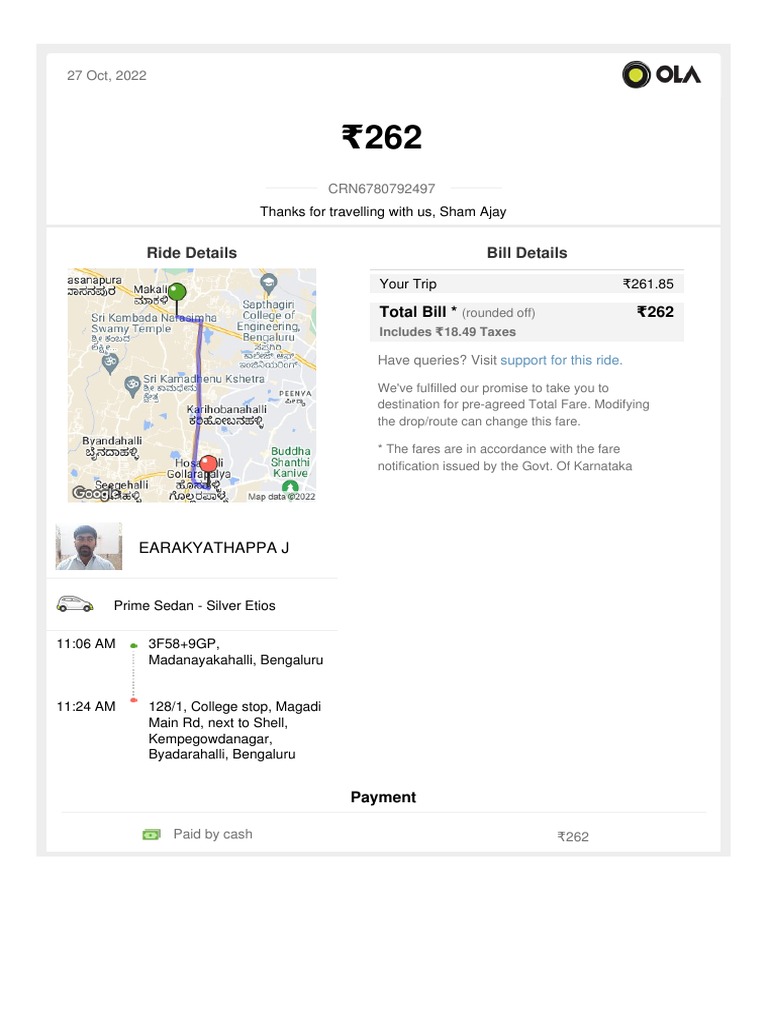Click the Ride Details heading
The height and width of the screenshot is (1024, 768).
pyautogui.click(x=192, y=253)
